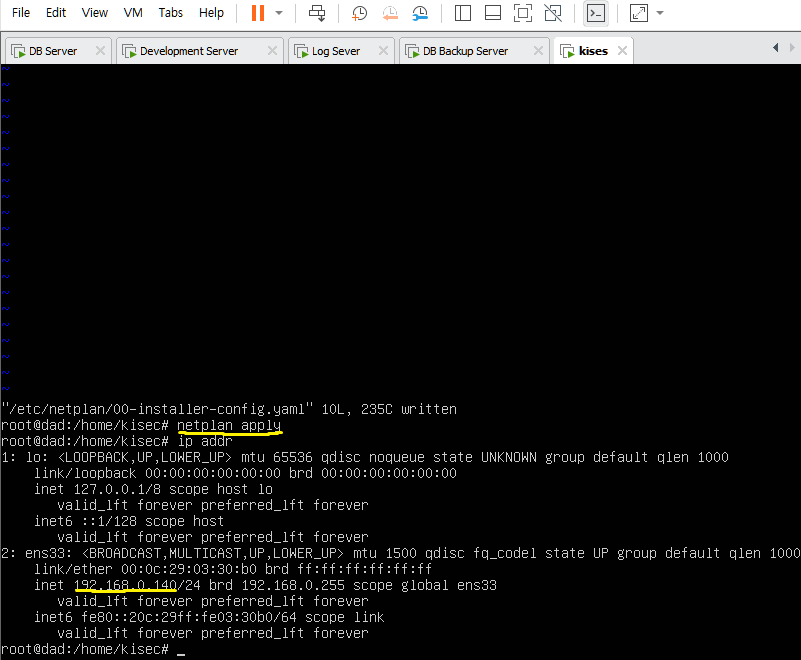Viewport: 801px width, 660px height.
Task: Click the broadcast address 192.168.0.255
Action: (x=293, y=585)
